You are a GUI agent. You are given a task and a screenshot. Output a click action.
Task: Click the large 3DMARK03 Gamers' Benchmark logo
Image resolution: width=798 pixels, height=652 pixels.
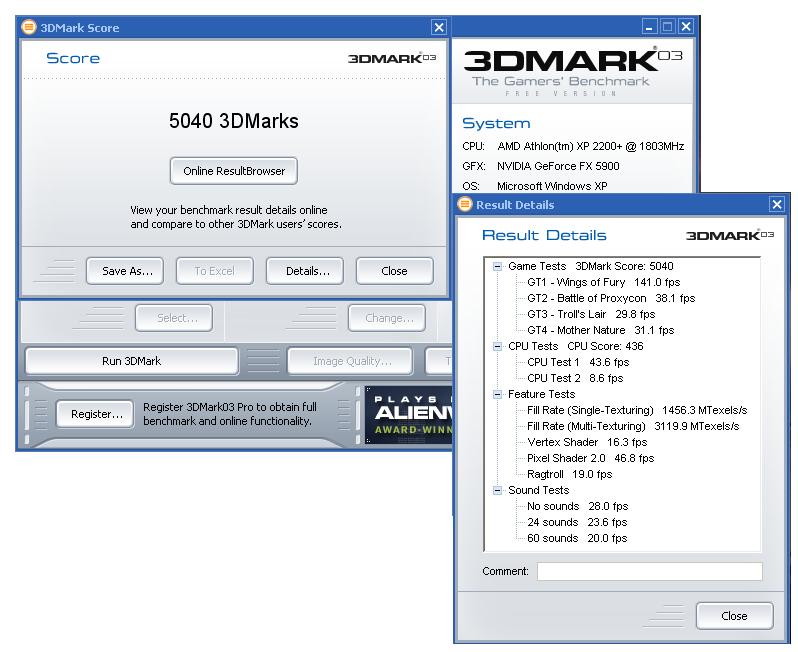pyautogui.click(x=572, y=72)
